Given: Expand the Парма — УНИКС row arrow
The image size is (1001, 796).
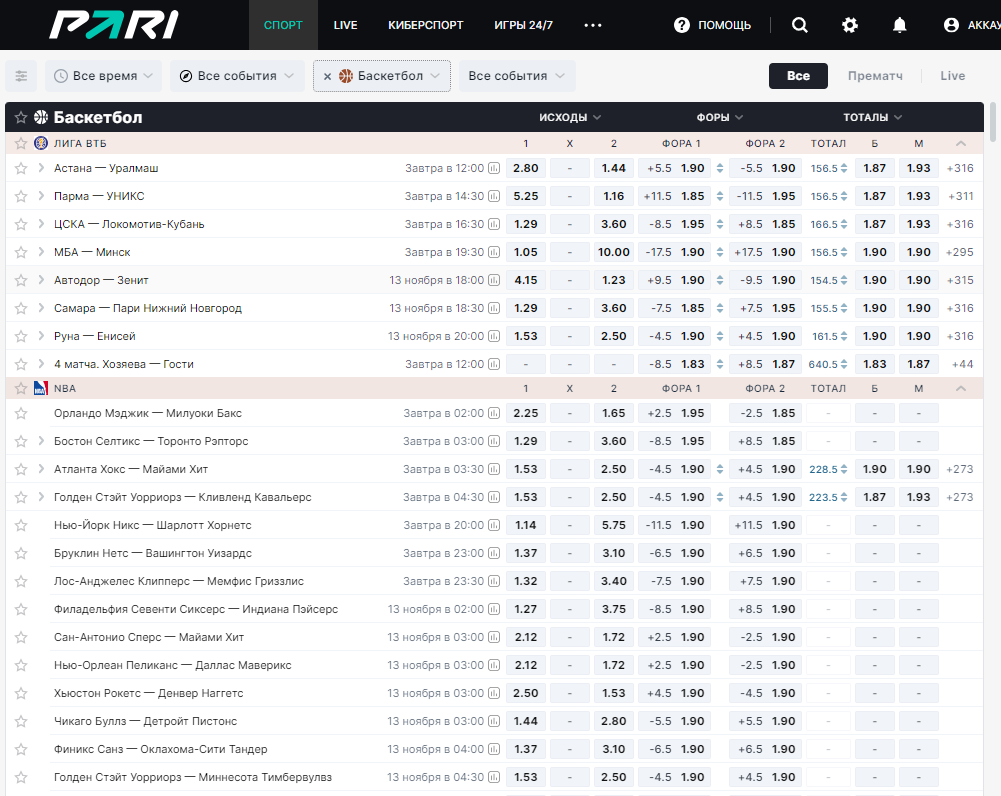Looking at the screenshot, I should (x=41, y=197).
